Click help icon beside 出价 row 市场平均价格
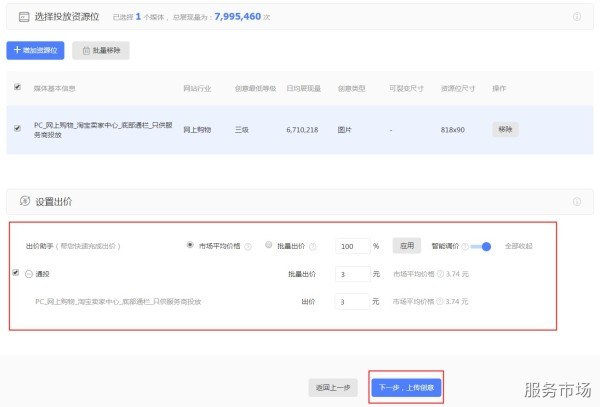 tap(440, 301)
